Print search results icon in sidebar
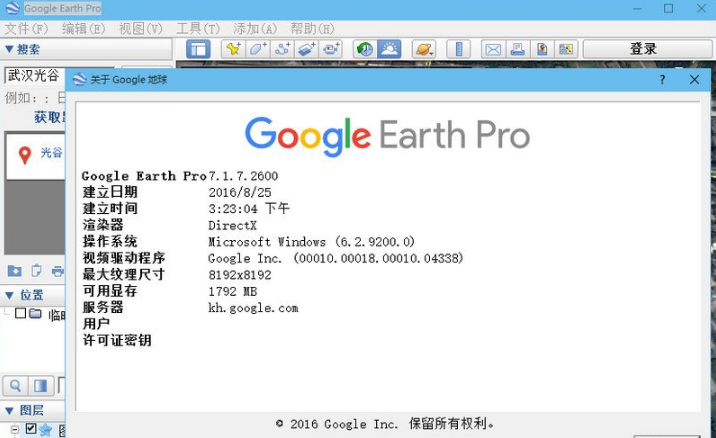The height and width of the screenshot is (438, 716). point(58,271)
